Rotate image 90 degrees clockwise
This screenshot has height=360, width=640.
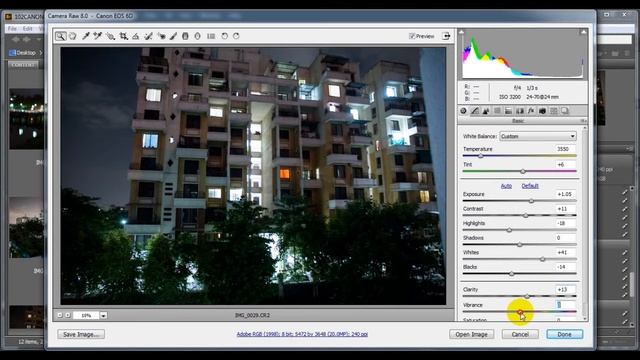click(236, 36)
